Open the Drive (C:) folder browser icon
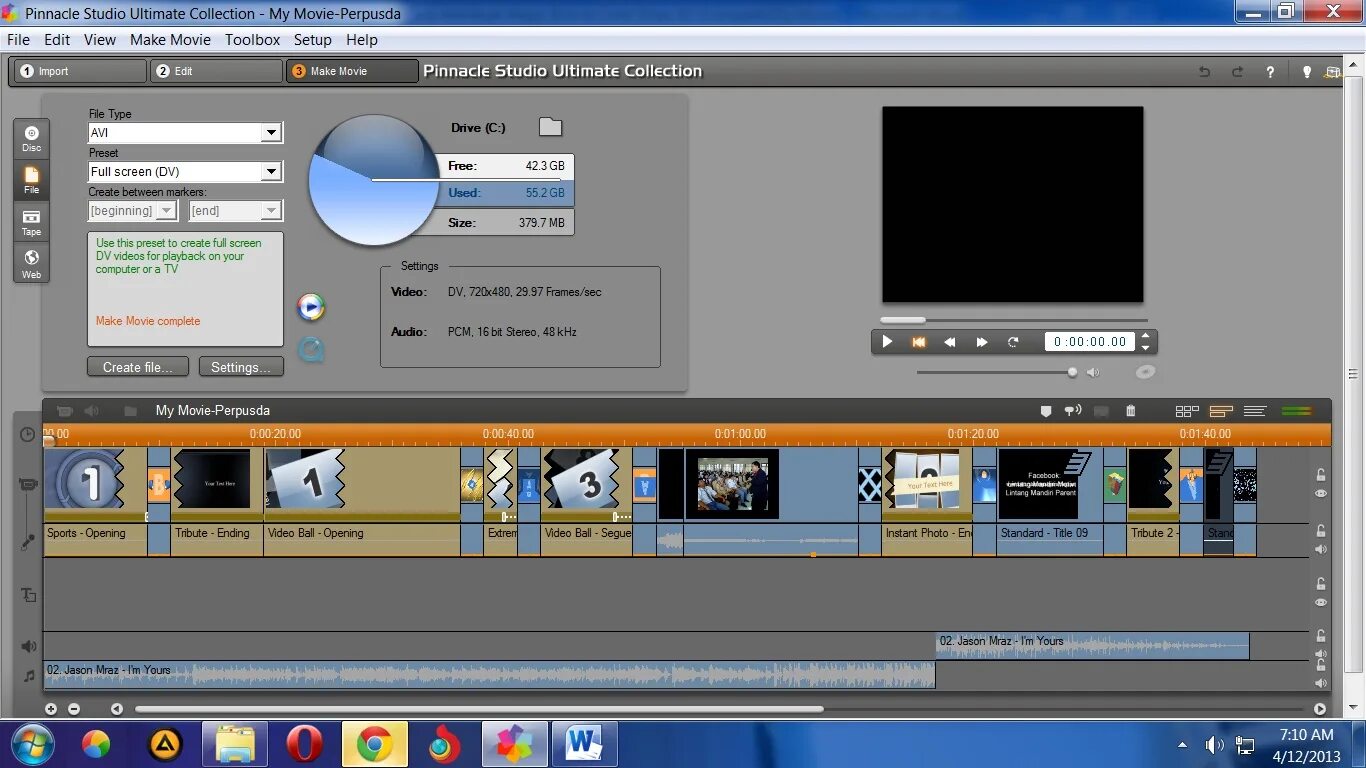The image size is (1366, 768). 550,127
